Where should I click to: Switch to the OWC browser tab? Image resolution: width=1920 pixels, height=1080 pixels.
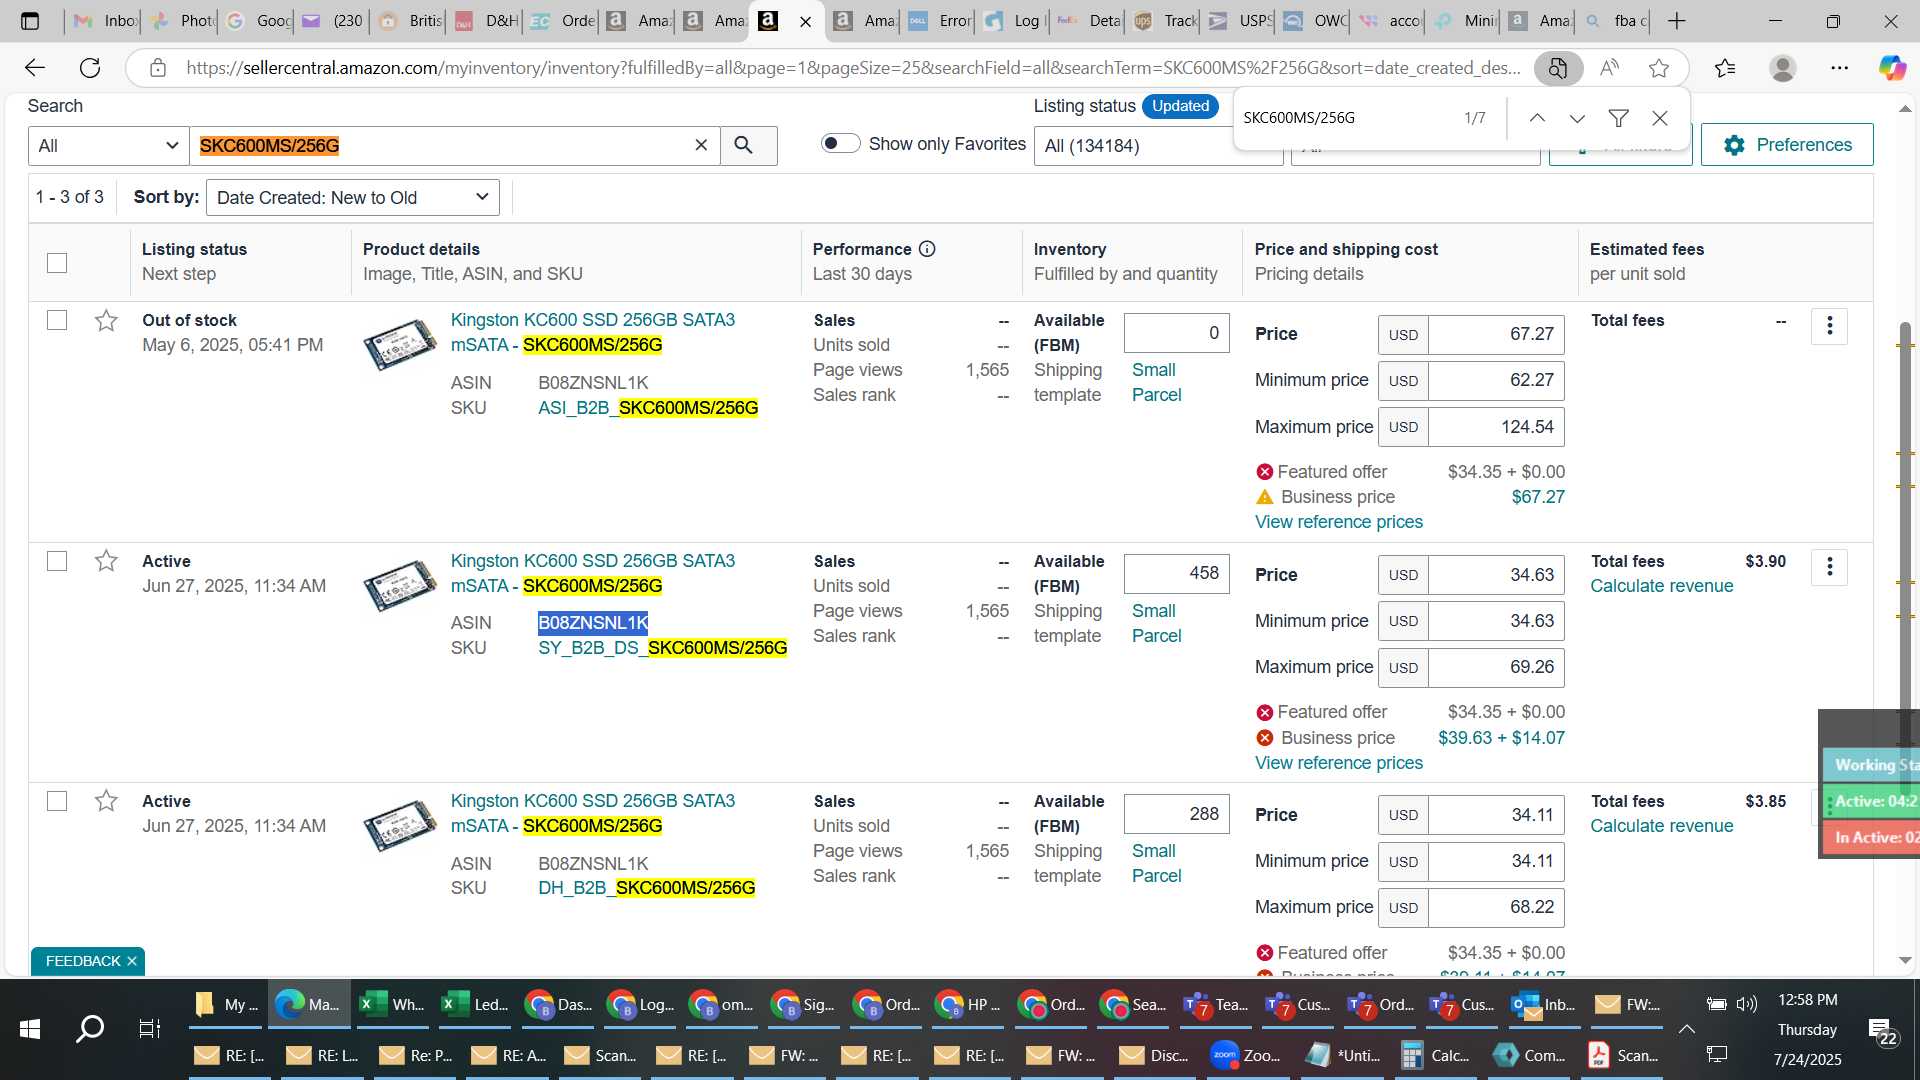coord(1314,21)
